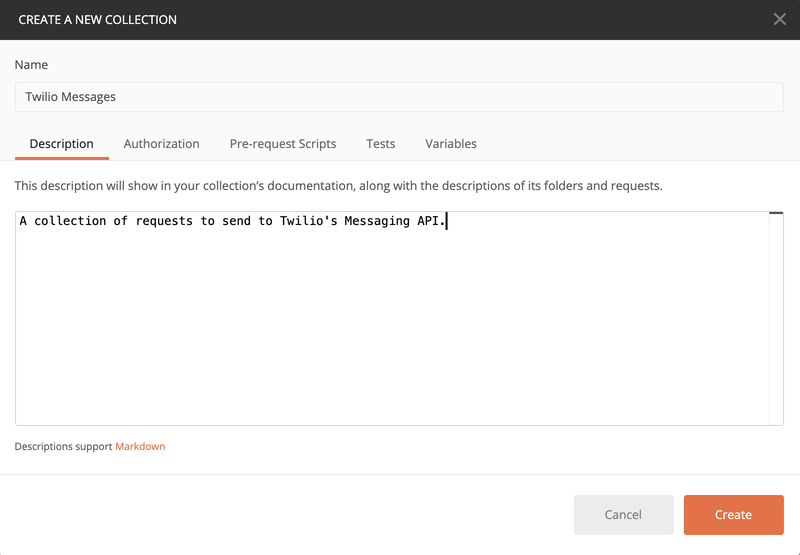Click the word Messaging in the description
Image resolution: width=800 pixels, height=555 pixels.
(377, 221)
